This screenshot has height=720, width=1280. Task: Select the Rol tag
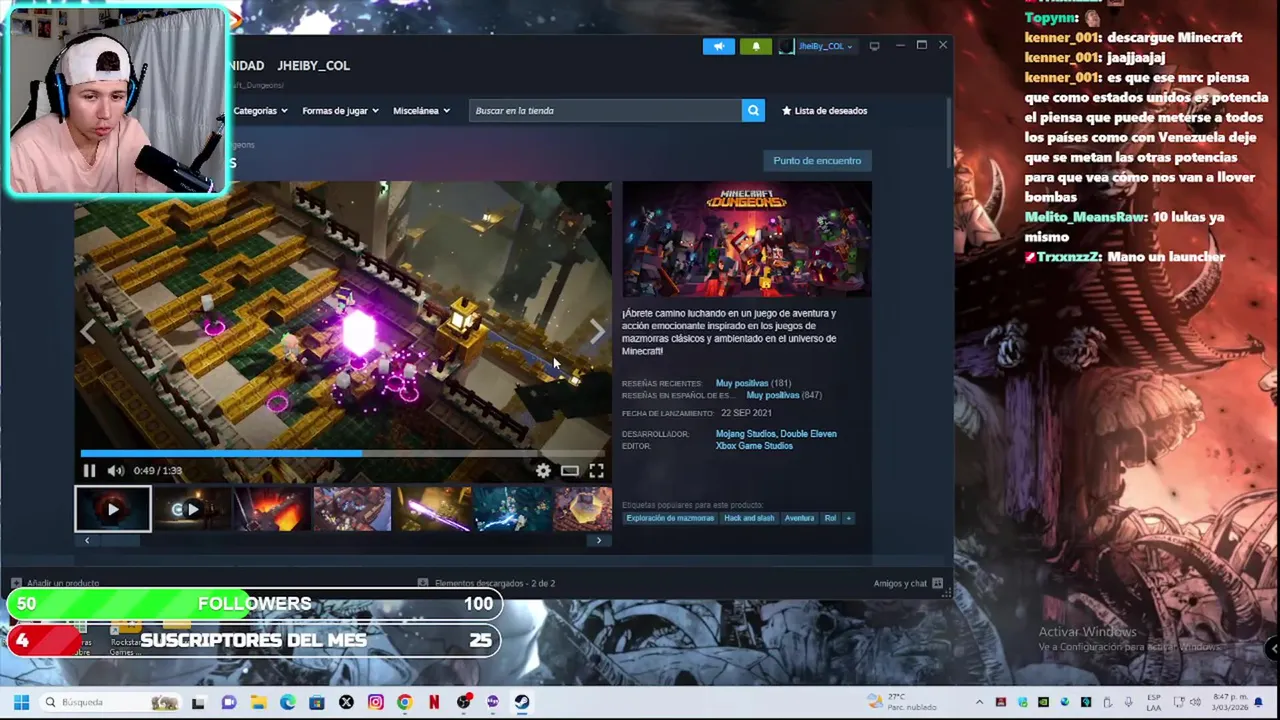click(830, 518)
